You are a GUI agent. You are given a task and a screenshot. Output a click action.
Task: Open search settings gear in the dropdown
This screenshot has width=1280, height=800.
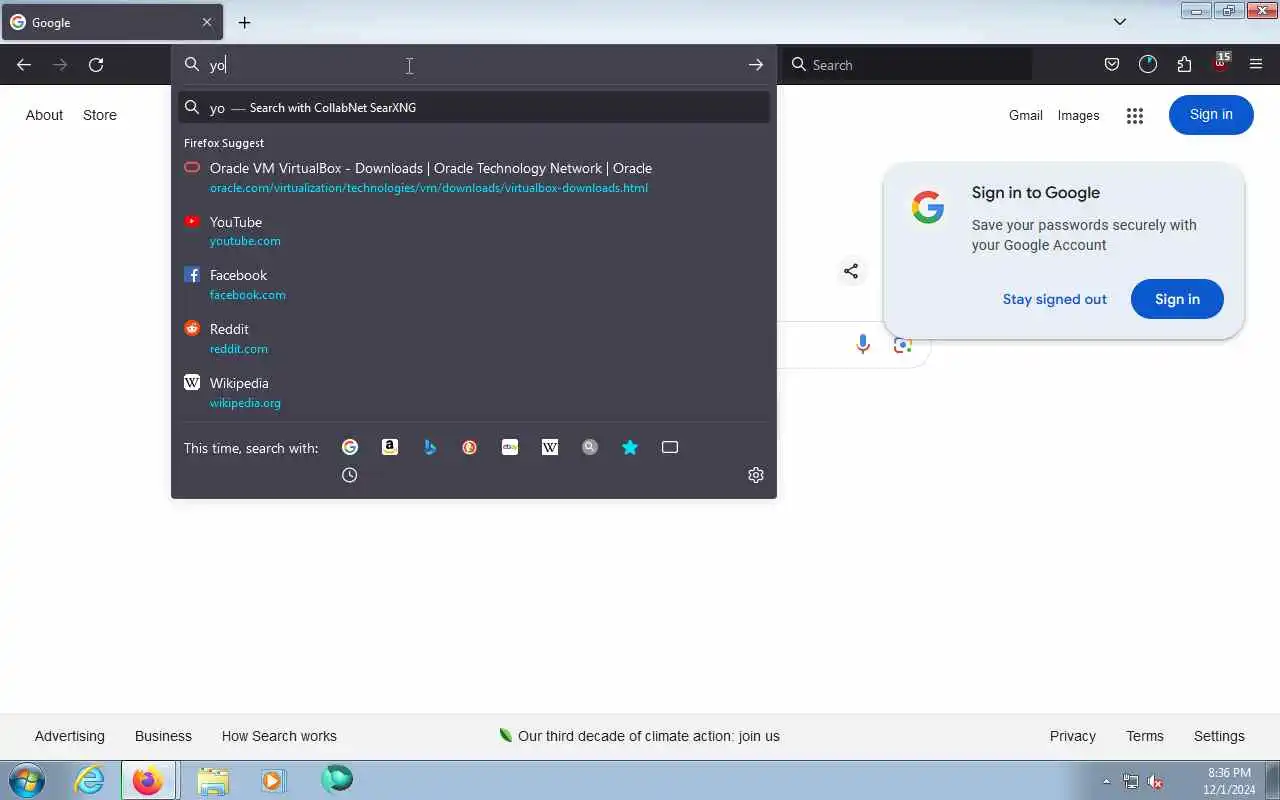(756, 475)
